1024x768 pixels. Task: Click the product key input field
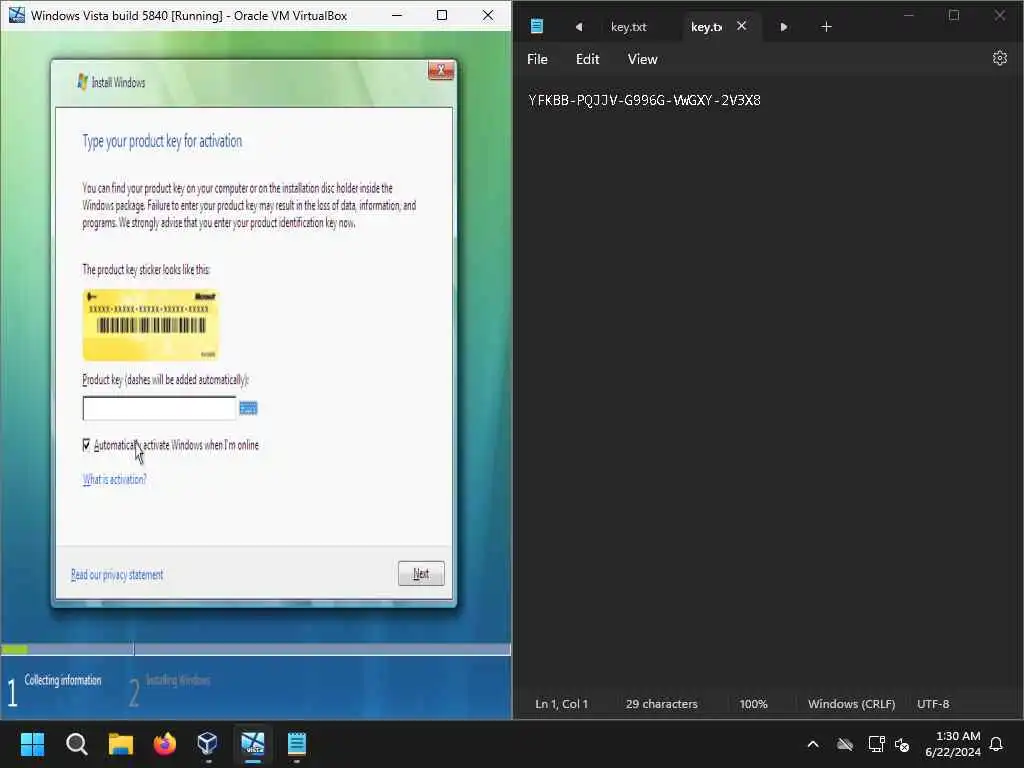(159, 408)
